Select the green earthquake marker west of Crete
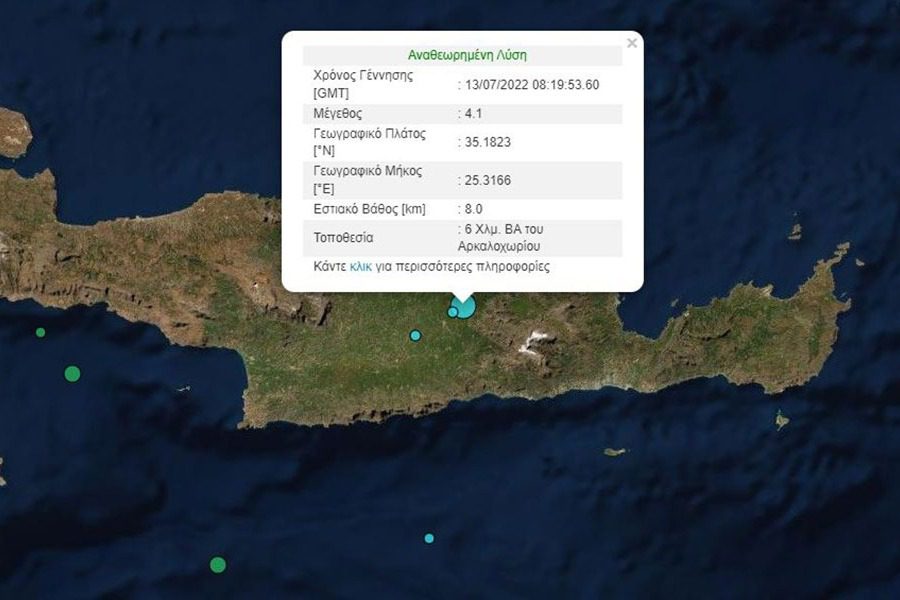This screenshot has height=600, width=900. click(x=71, y=374)
